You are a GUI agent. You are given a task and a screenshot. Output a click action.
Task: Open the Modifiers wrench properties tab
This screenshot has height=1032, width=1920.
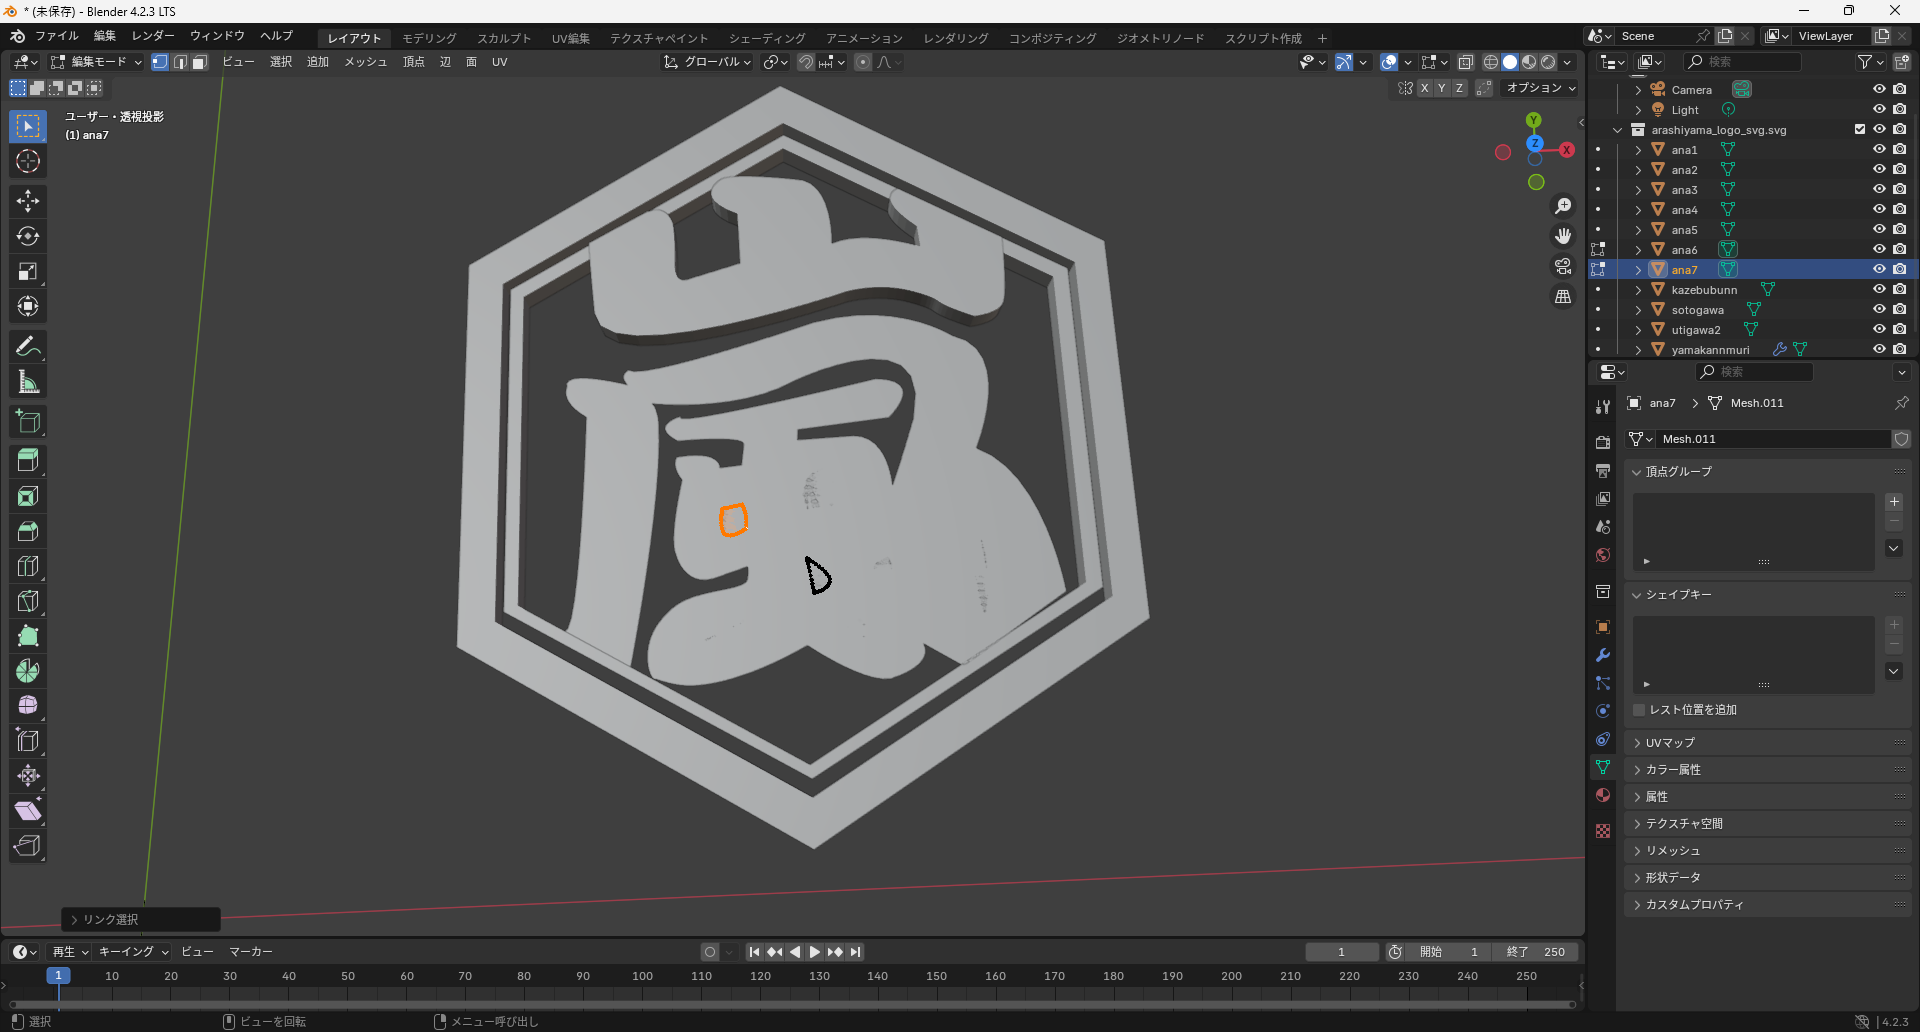(x=1603, y=655)
